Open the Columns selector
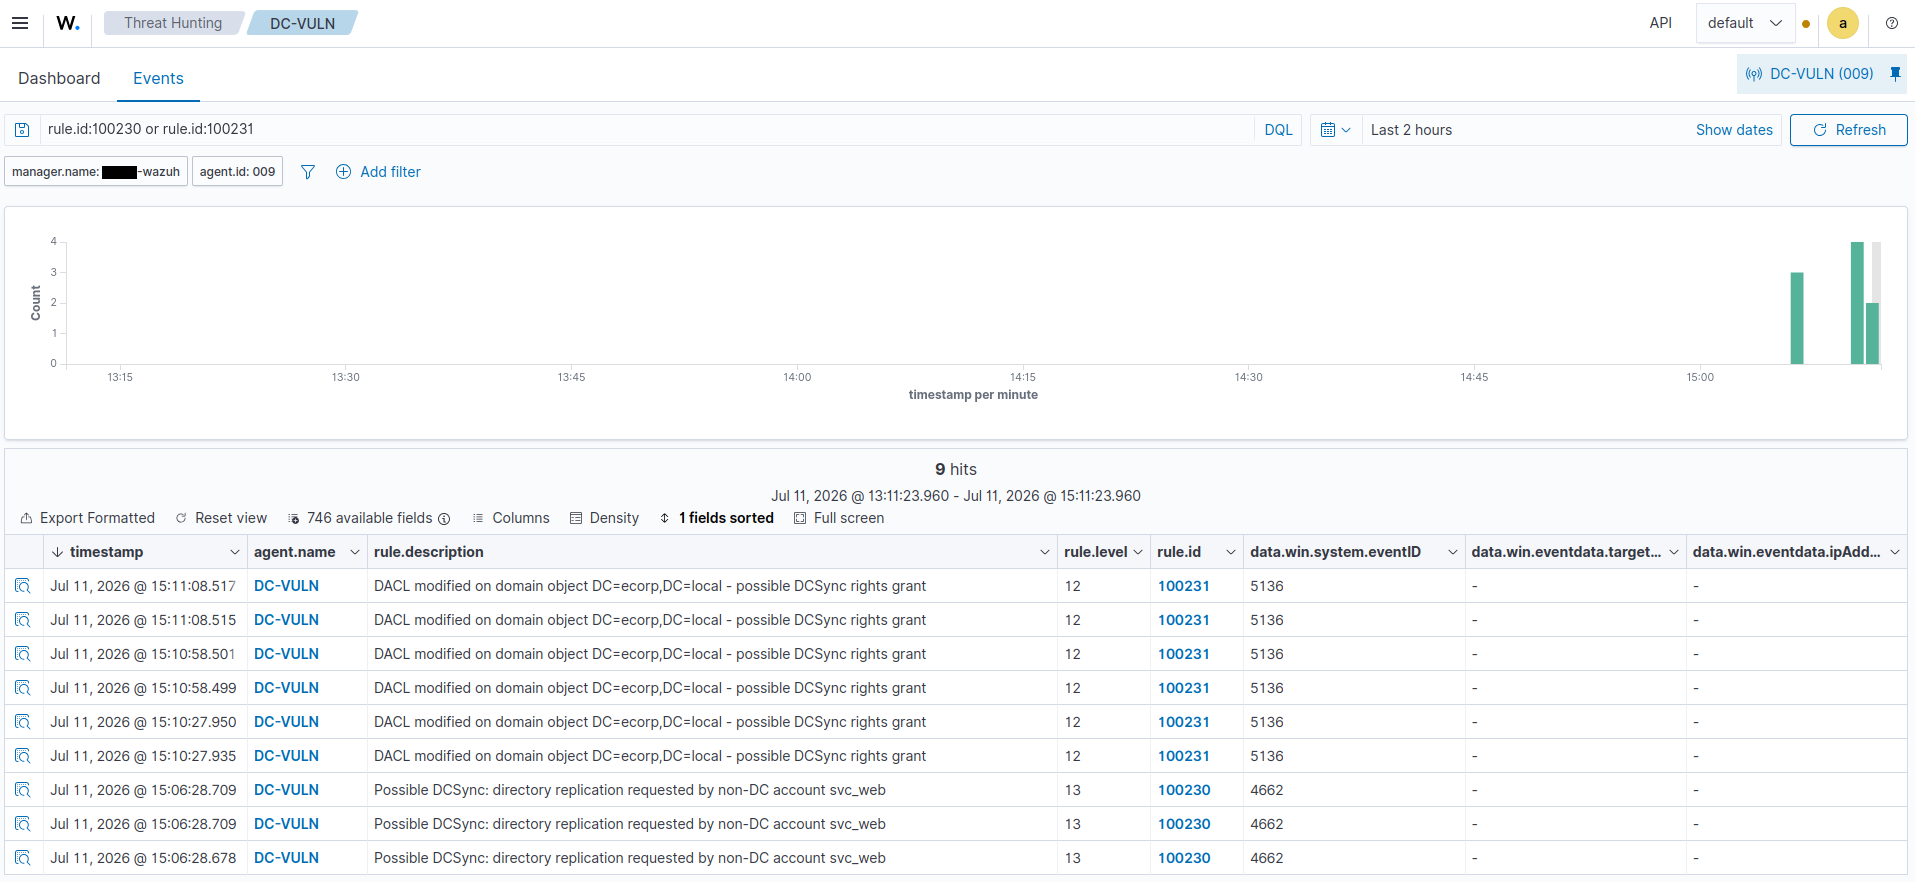The height and width of the screenshot is (882, 1915). coord(511,518)
